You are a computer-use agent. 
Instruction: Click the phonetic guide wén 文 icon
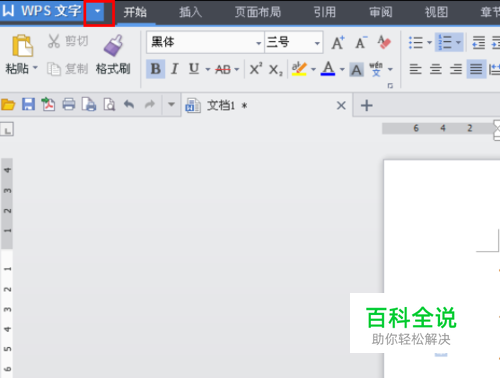point(376,69)
